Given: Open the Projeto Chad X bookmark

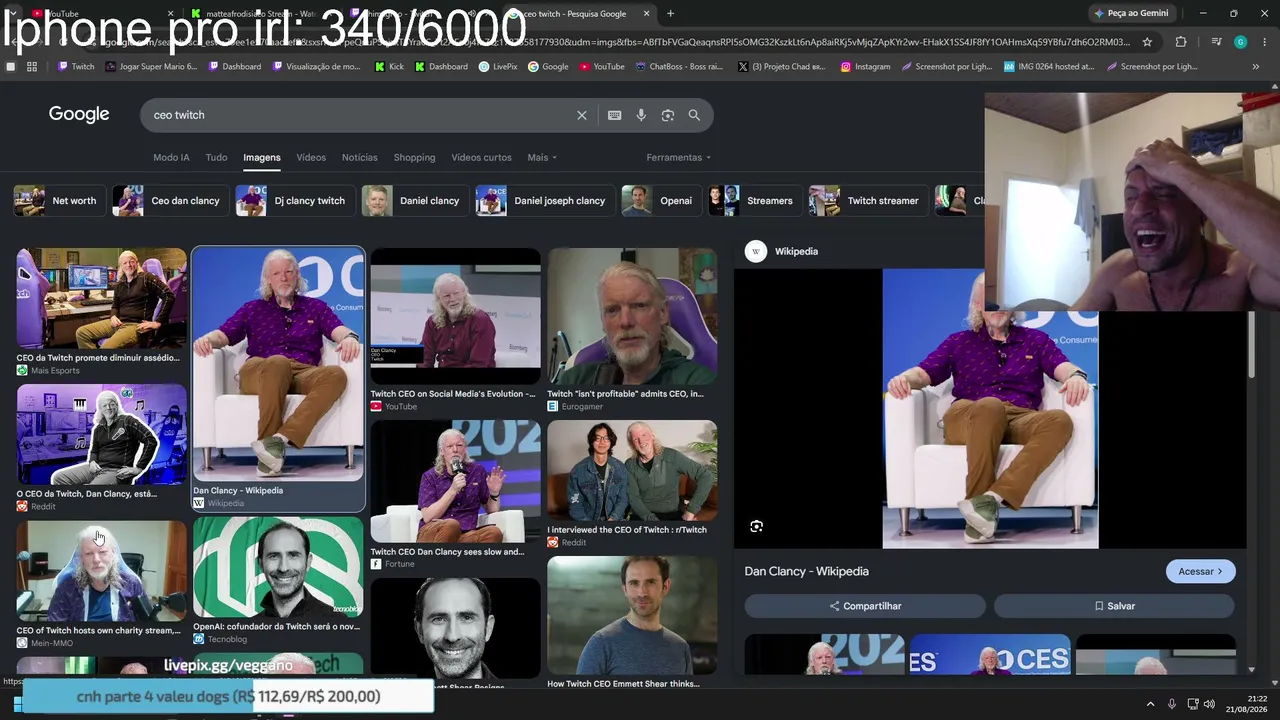Looking at the screenshot, I should [x=781, y=67].
